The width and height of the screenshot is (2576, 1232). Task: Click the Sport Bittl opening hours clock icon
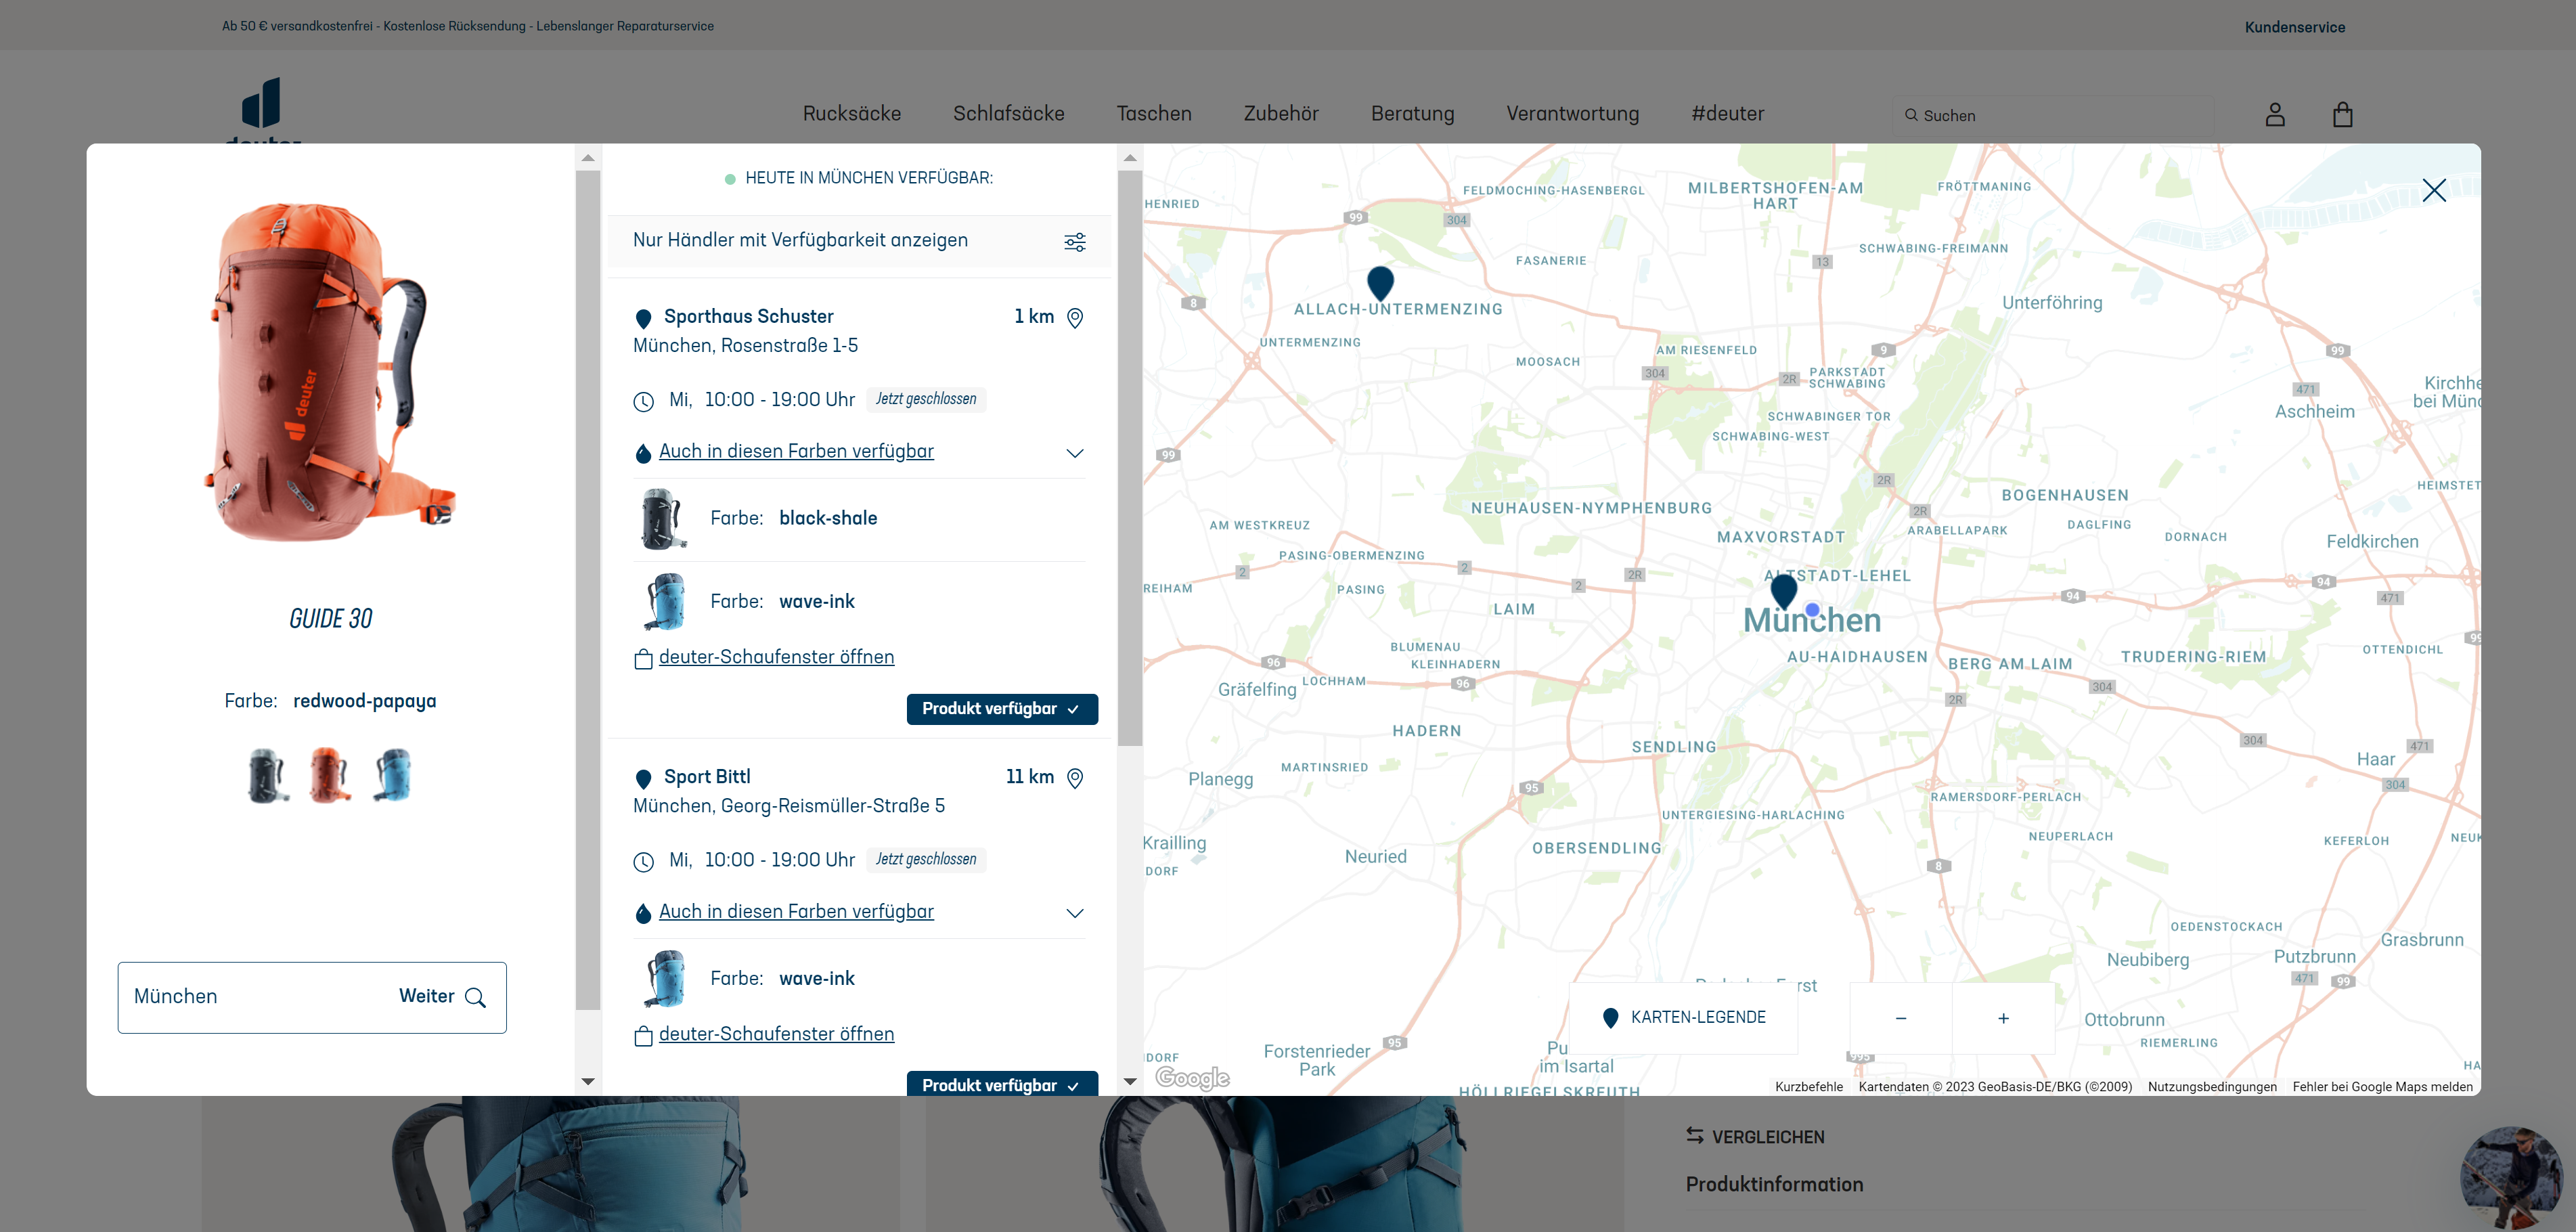(x=643, y=862)
